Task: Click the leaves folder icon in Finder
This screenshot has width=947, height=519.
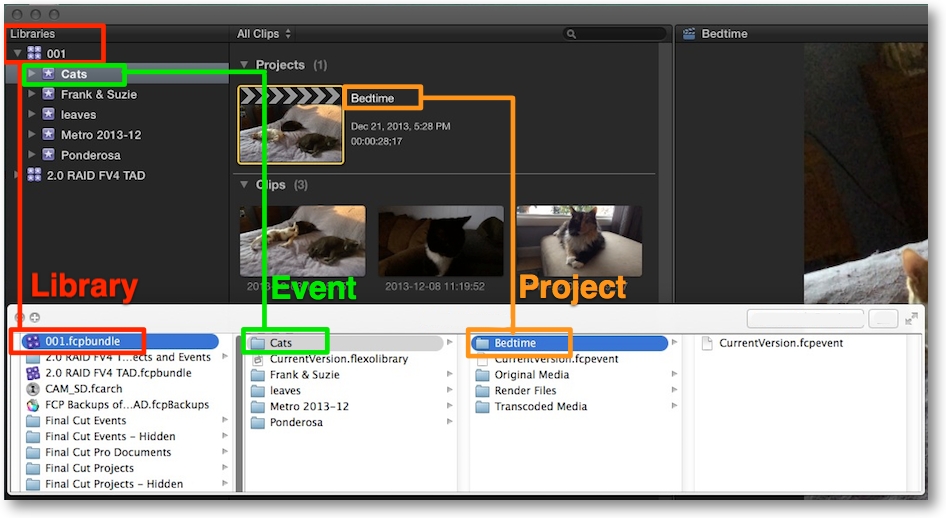Action: [x=258, y=390]
